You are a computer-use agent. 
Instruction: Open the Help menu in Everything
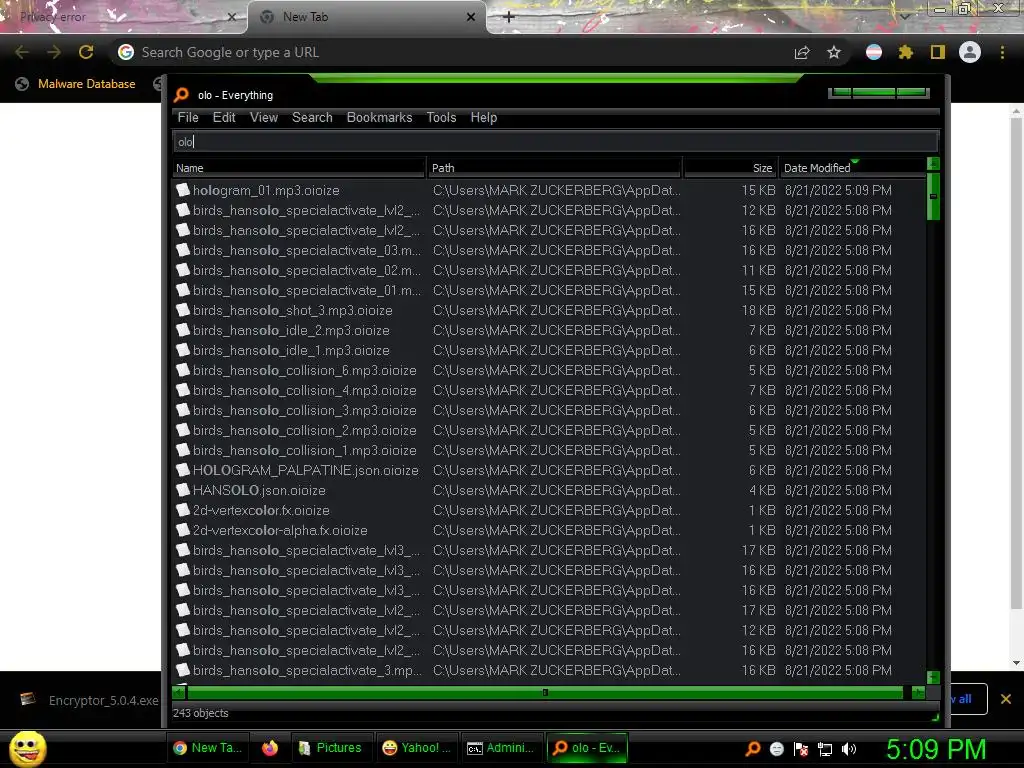point(484,118)
